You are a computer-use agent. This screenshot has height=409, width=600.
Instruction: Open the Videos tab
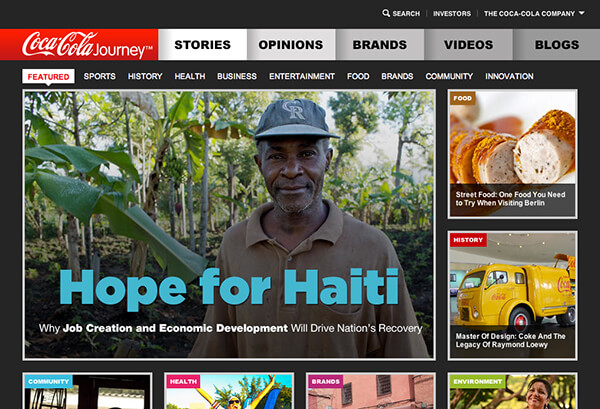(x=468, y=45)
